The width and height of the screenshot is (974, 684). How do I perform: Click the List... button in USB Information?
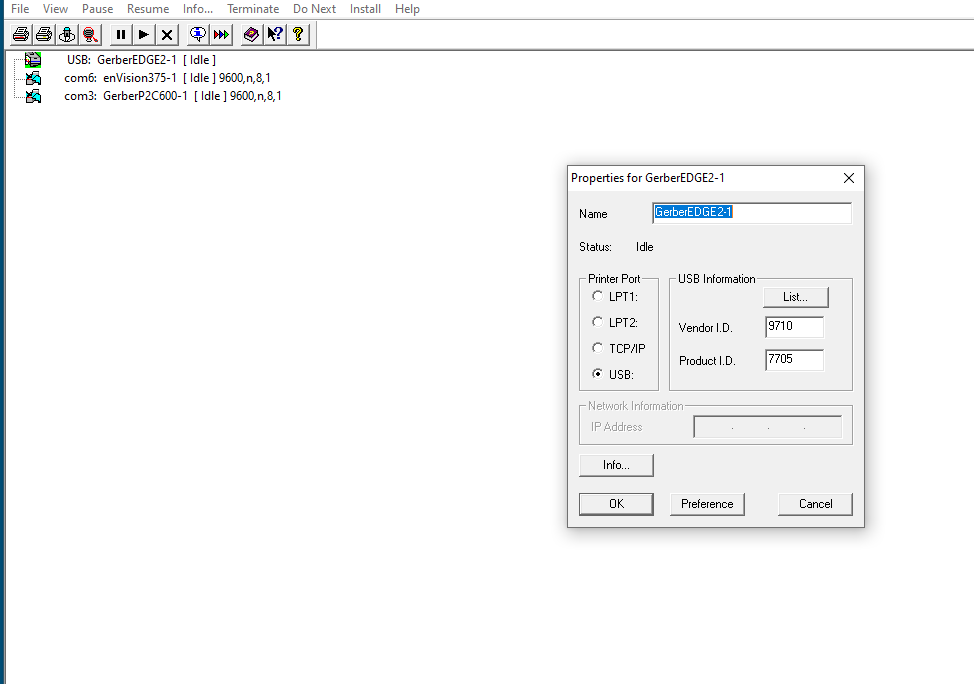point(796,297)
